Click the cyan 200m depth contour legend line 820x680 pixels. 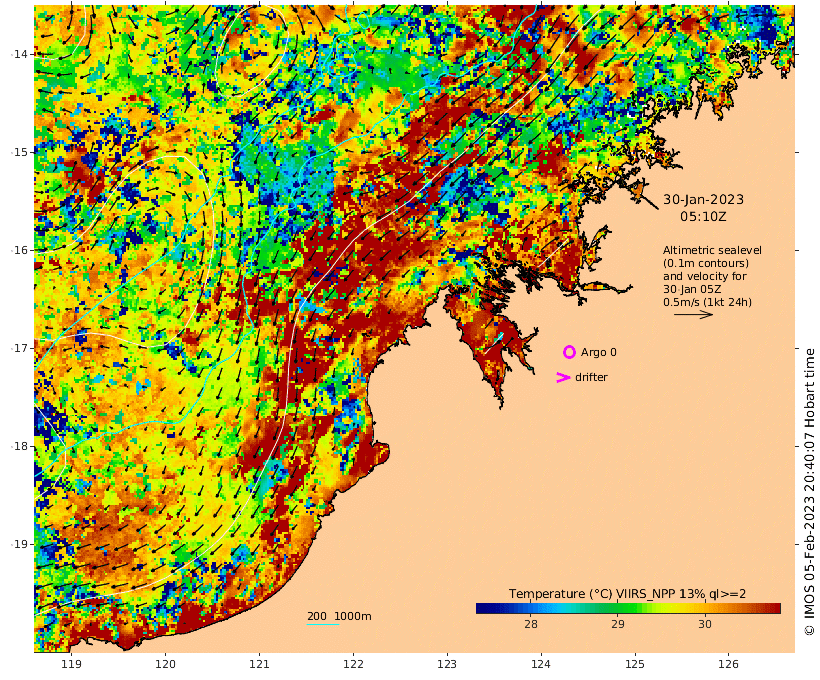pos(323,624)
